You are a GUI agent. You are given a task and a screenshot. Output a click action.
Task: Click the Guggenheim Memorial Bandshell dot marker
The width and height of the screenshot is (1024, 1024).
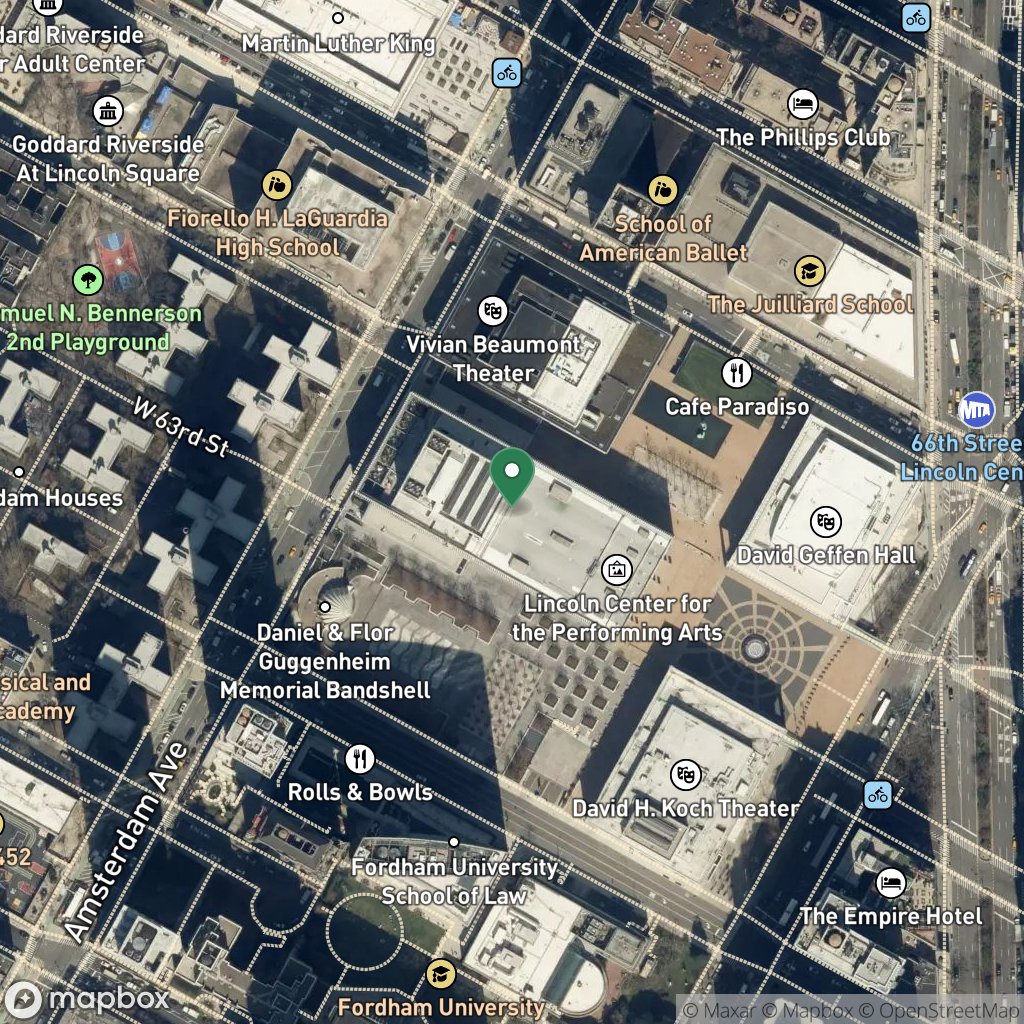click(325, 607)
